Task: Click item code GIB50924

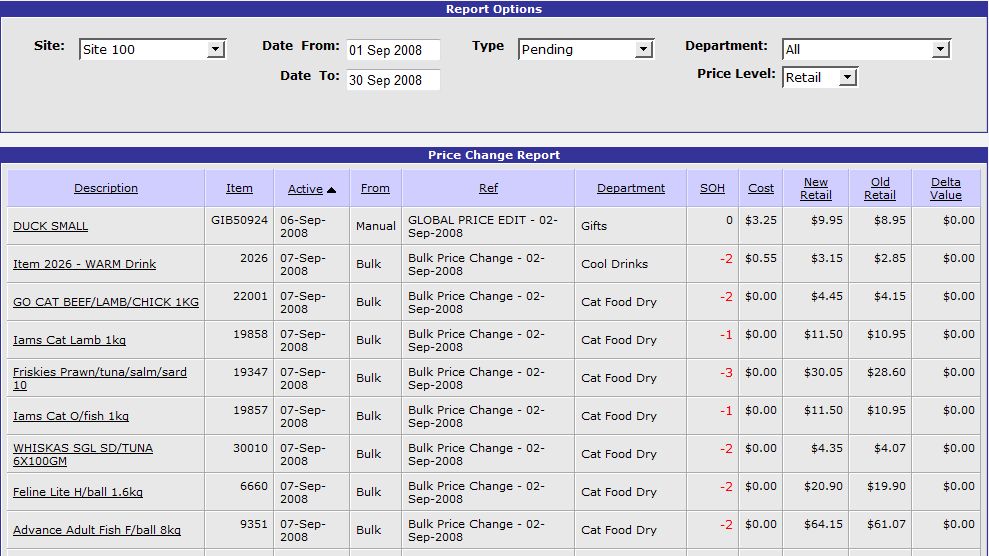Action: click(x=239, y=220)
